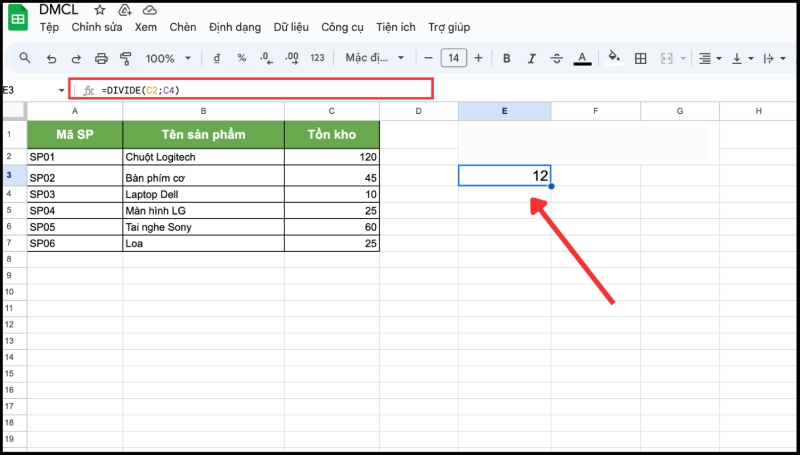Toggle italic formatting
800x455 pixels.
[x=533, y=58]
